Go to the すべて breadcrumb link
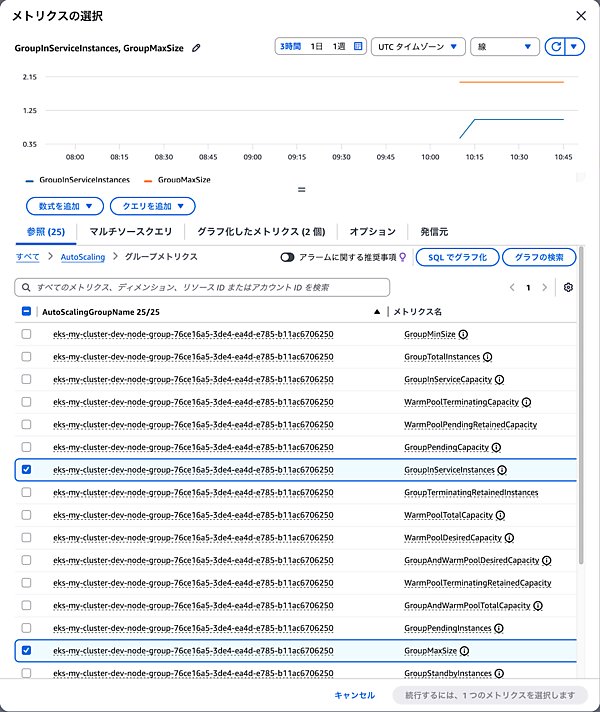Image resolution: width=600 pixels, height=712 pixels. [28, 257]
